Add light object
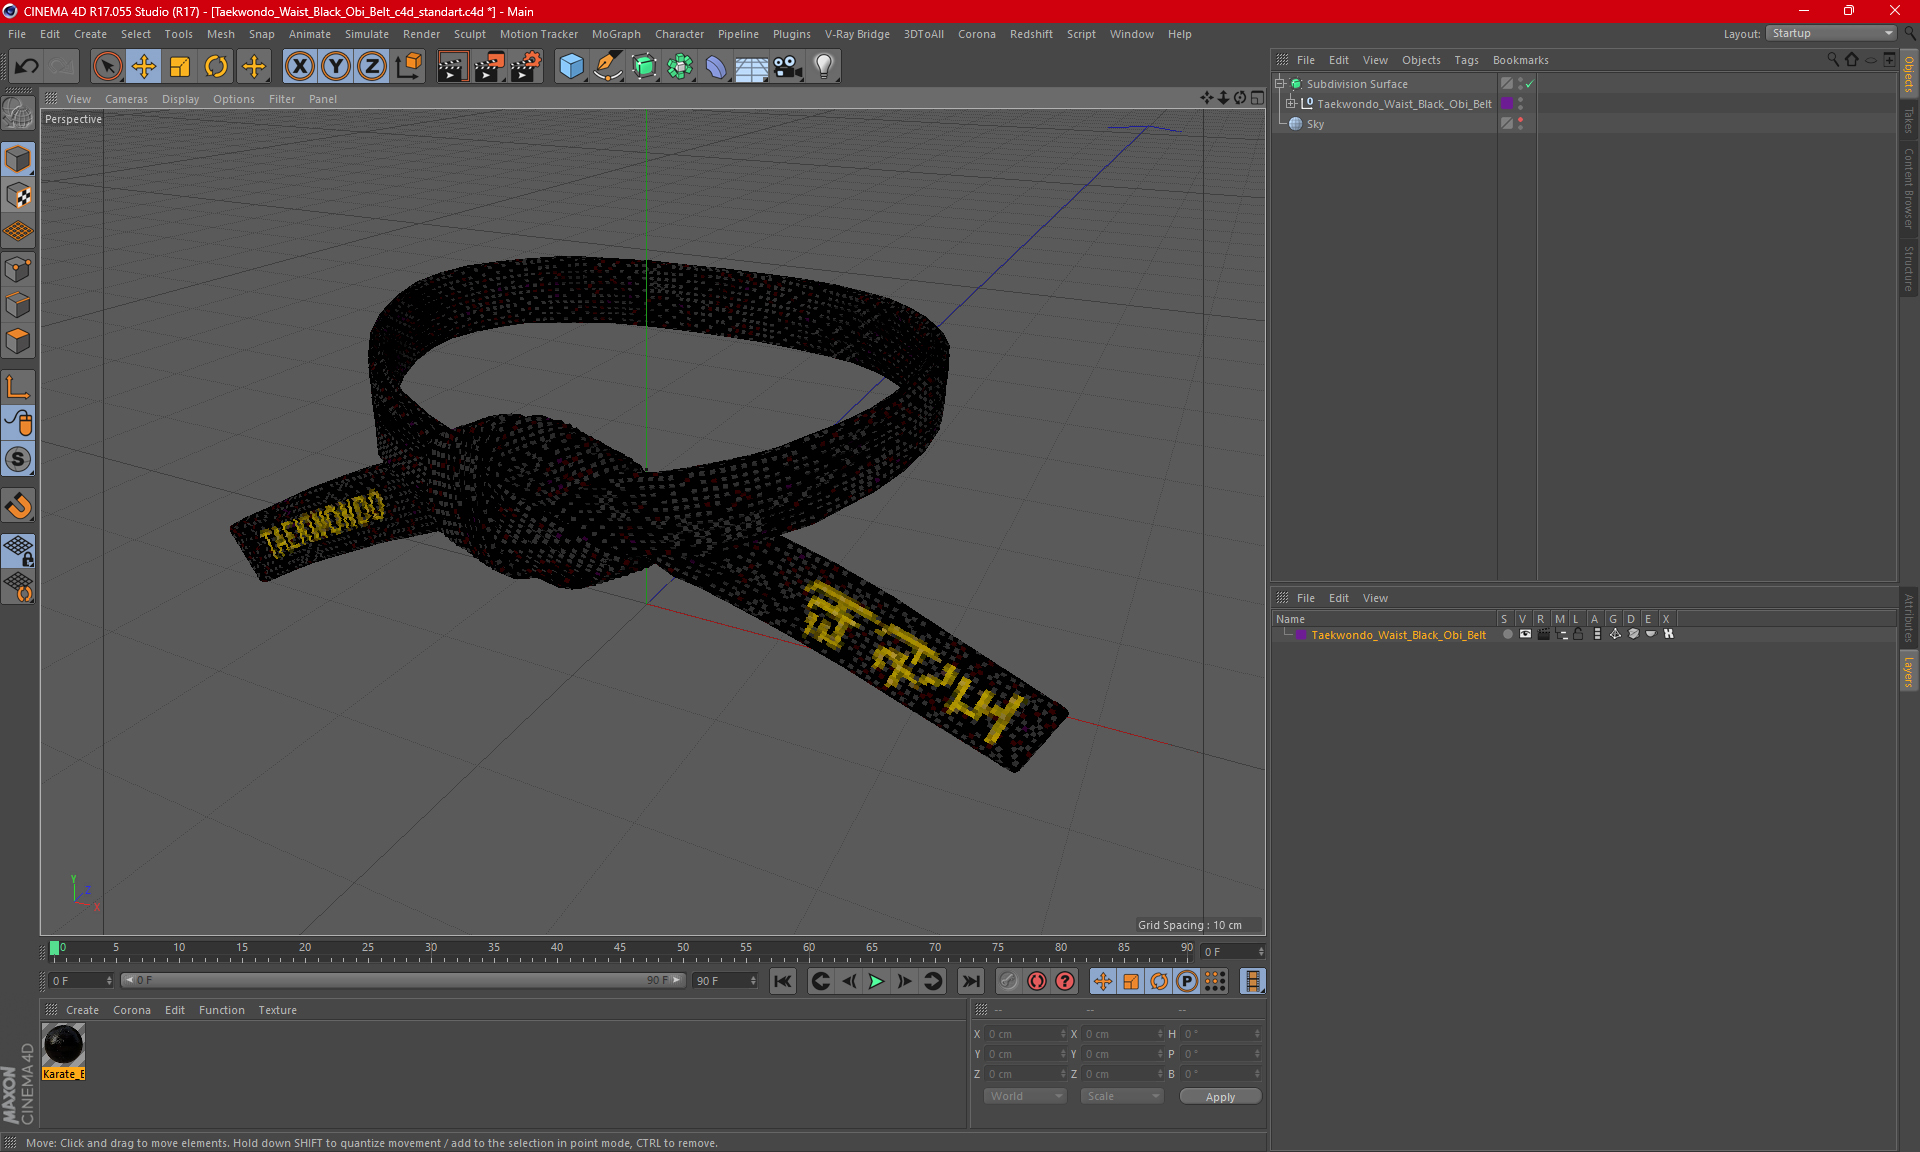Viewport: 1920px width, 1152px height. [824, 67]
